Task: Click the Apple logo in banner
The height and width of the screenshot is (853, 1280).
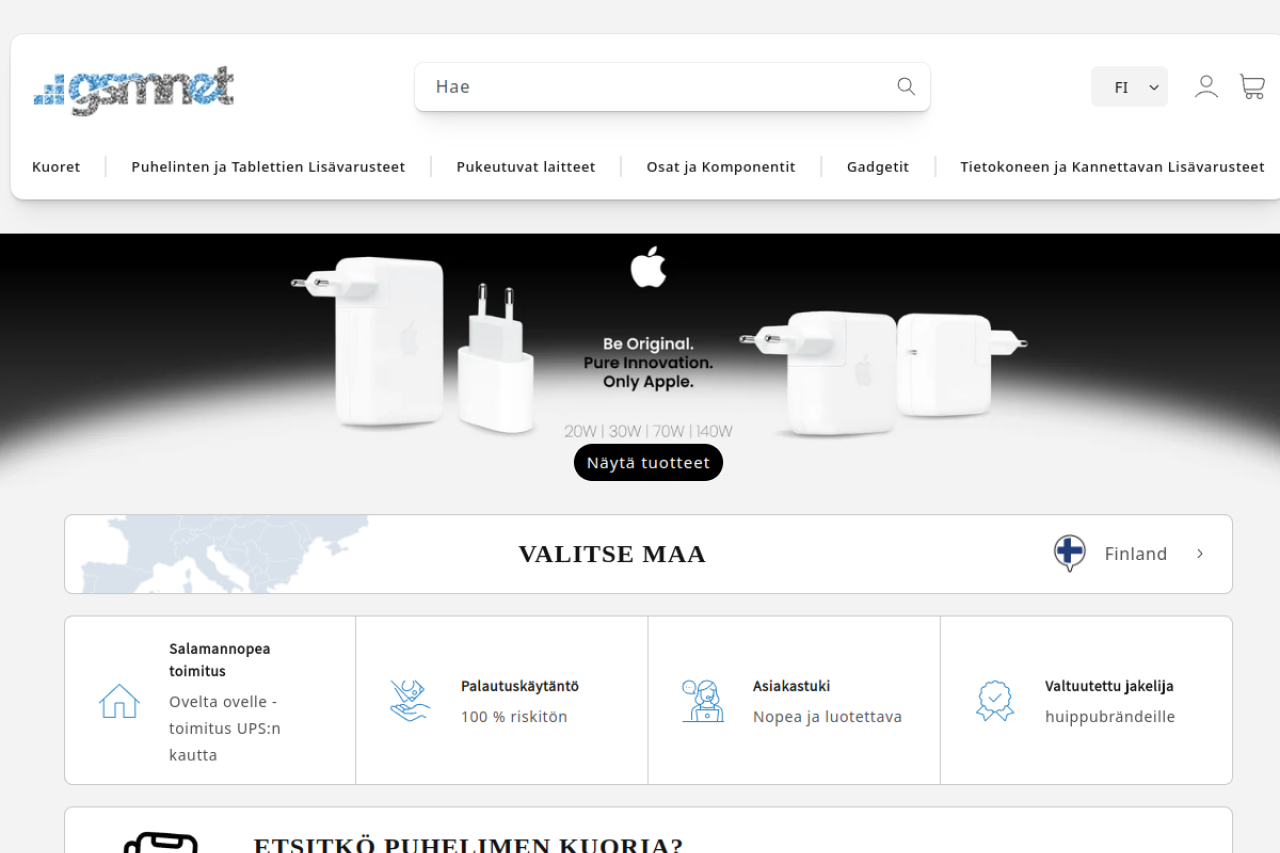Action: 648,267
